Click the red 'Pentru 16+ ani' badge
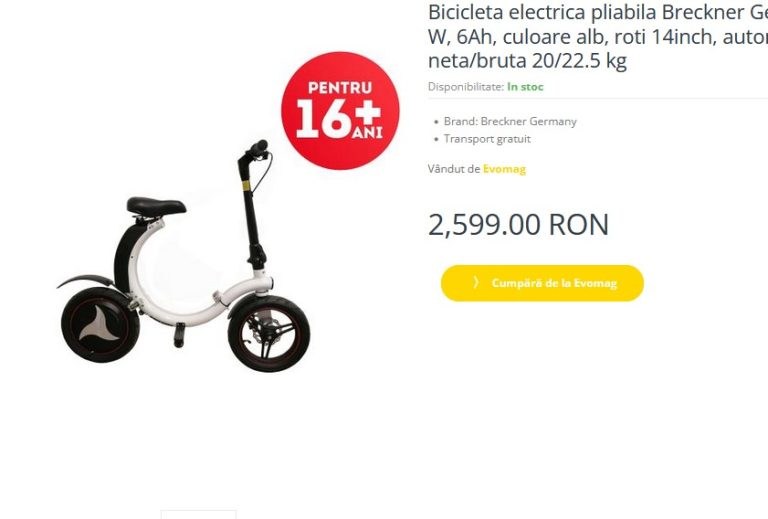Viewport: 768px width, 519px height. [340, 111]
